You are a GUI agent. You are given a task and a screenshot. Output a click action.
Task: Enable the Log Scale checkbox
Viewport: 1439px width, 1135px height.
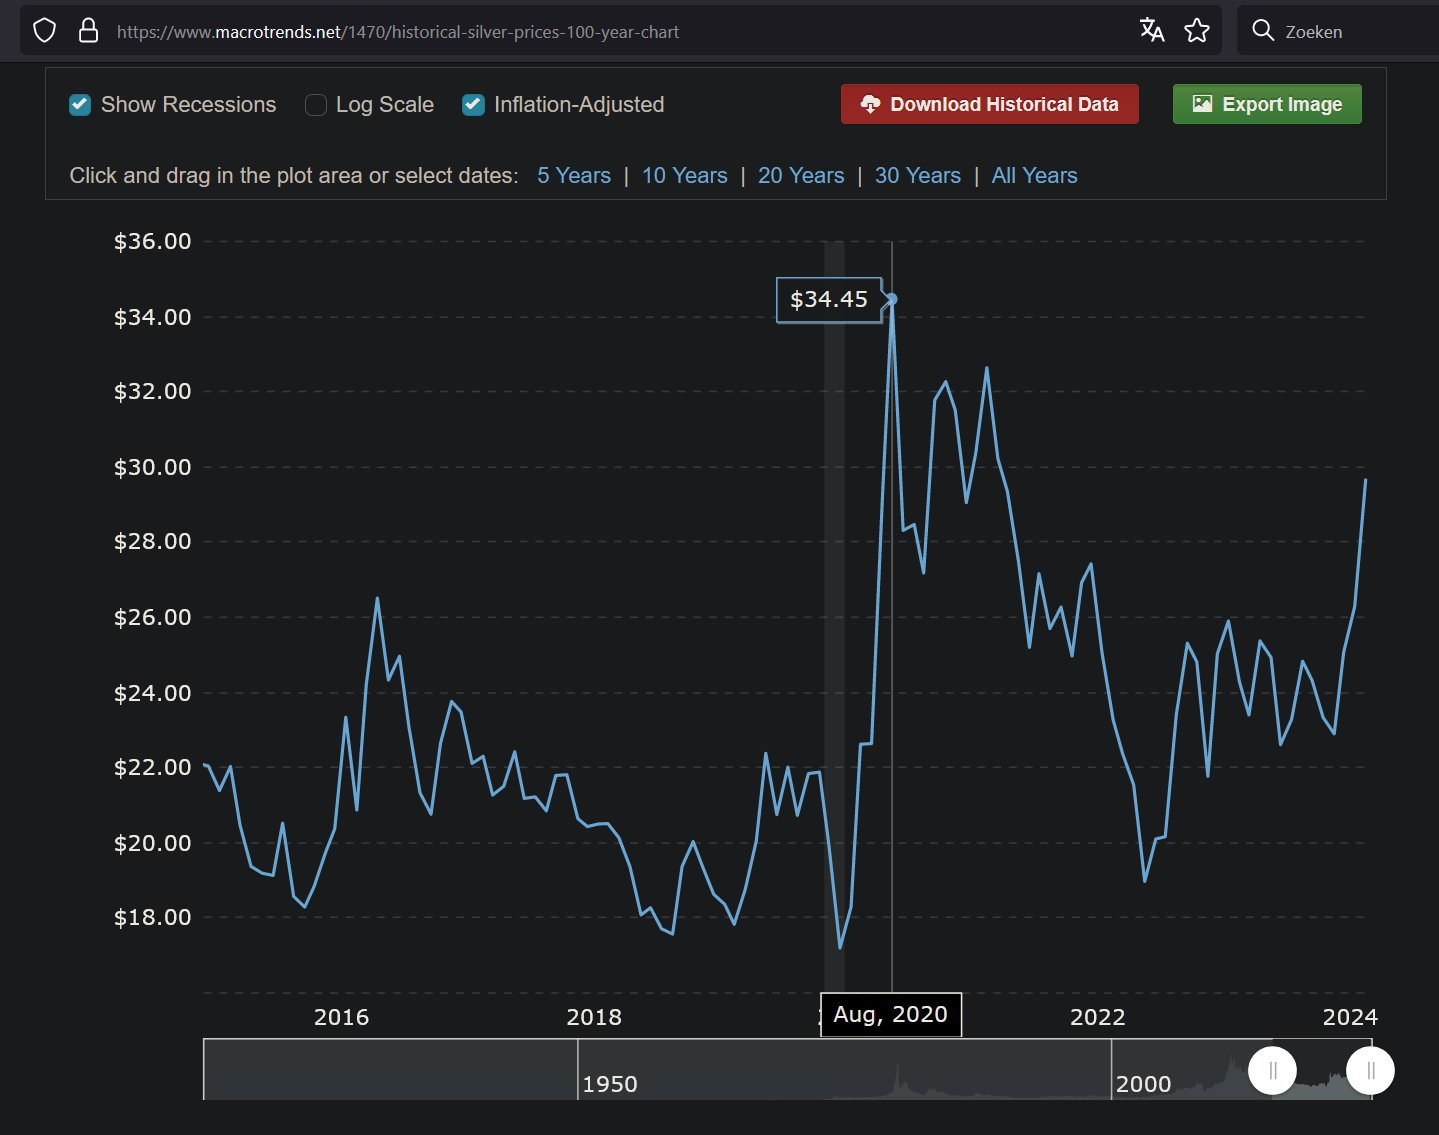(316, 105)
